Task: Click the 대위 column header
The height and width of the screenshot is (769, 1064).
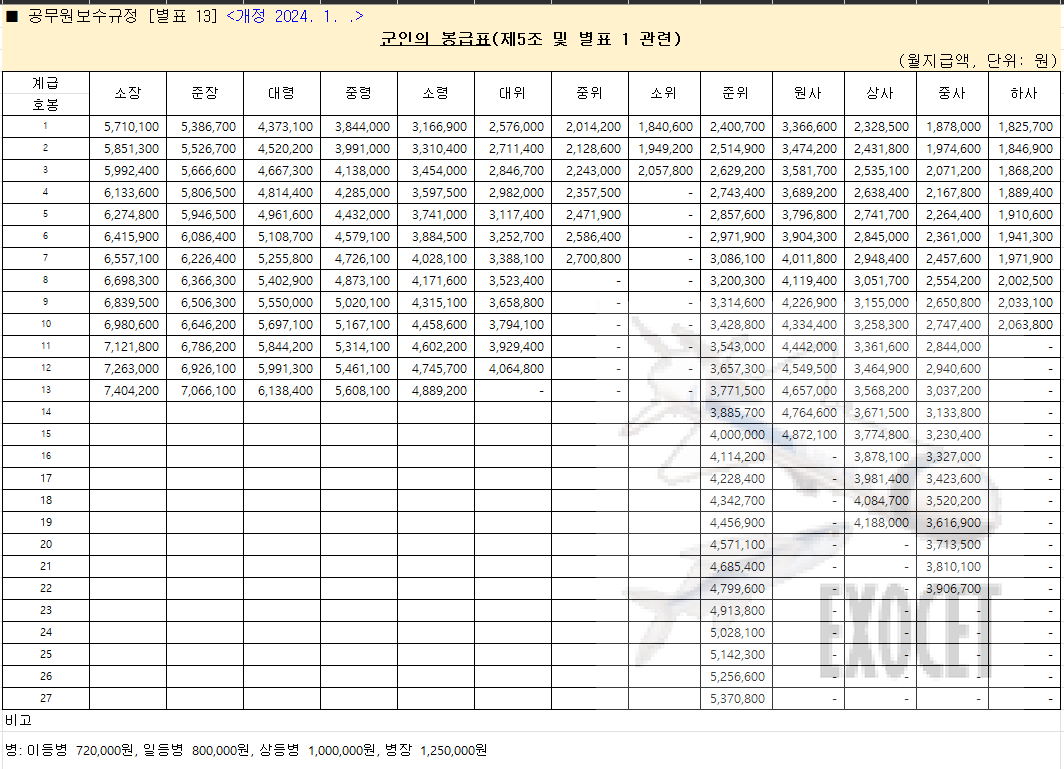Action: (x=513, y=93)
